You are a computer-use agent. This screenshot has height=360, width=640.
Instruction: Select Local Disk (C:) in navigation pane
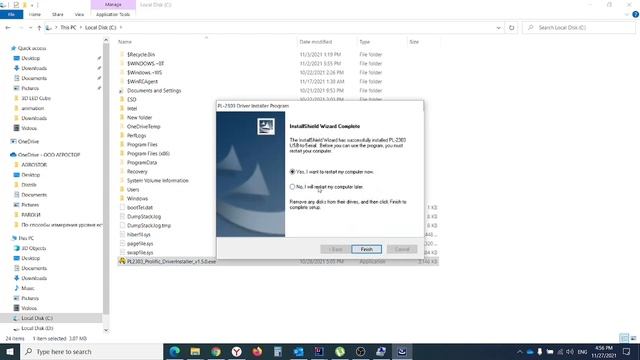click(37, 318)
